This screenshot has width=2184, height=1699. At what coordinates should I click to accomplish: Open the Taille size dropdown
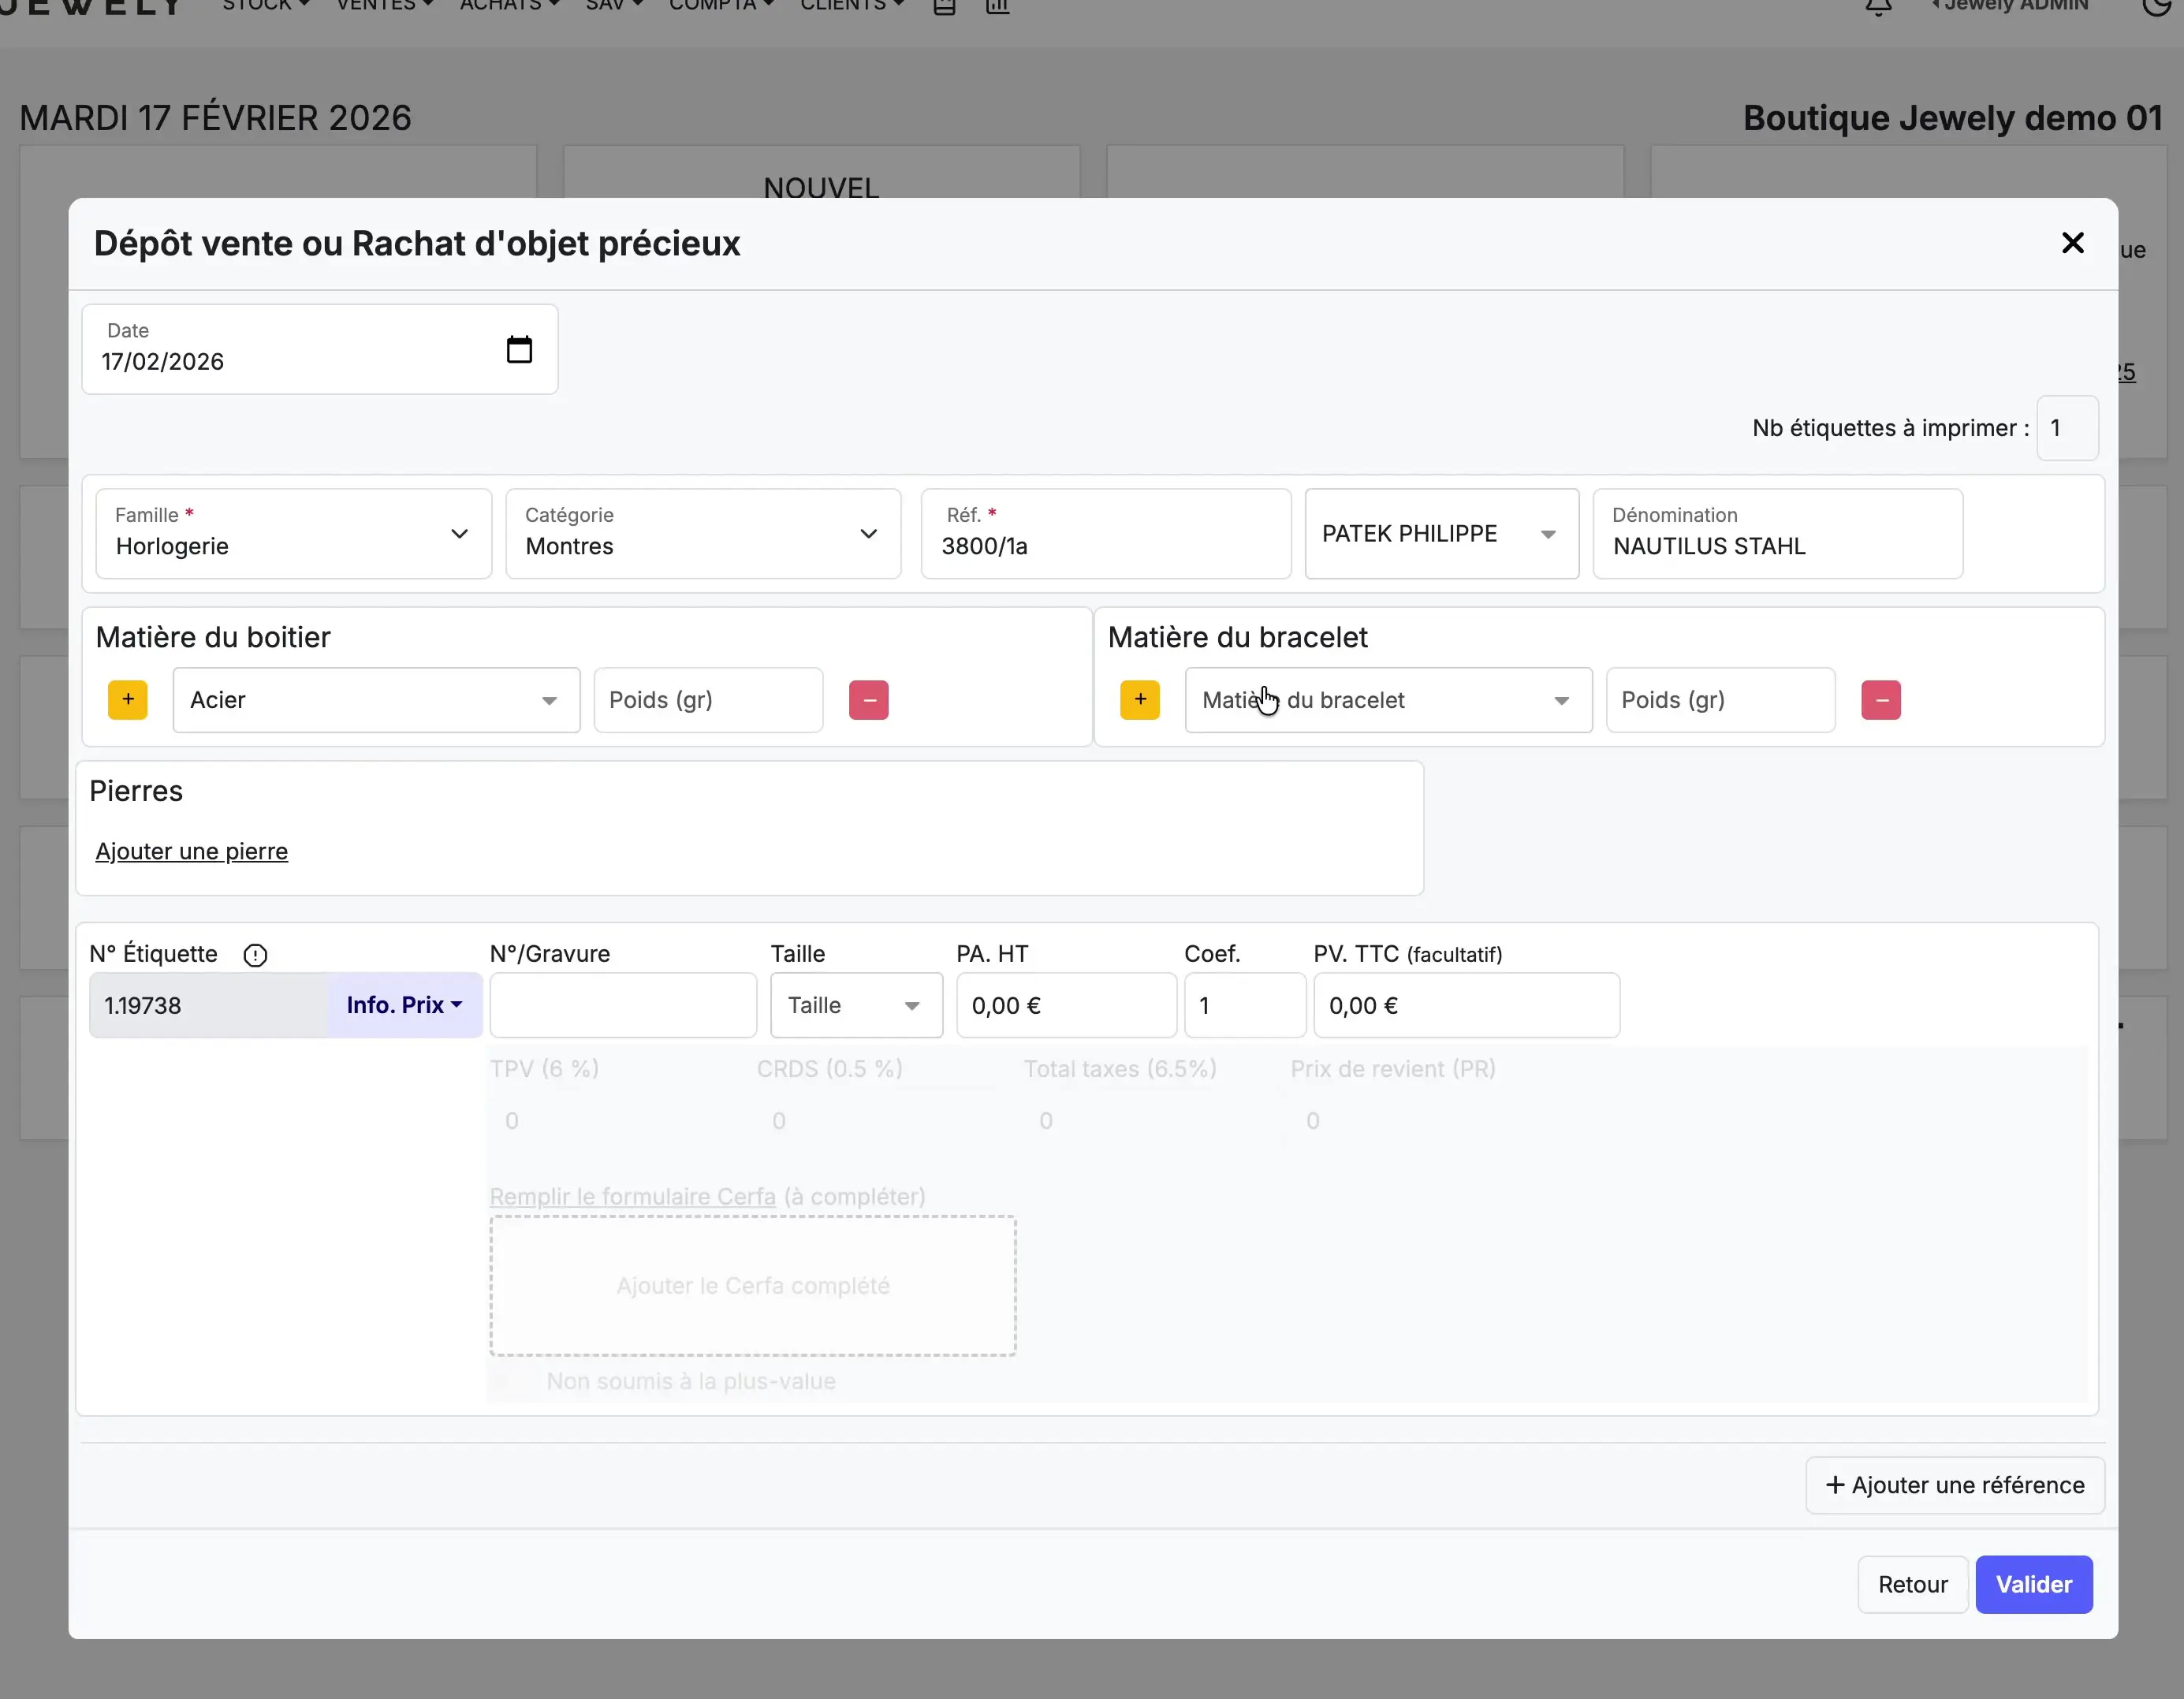[856, 1005]
